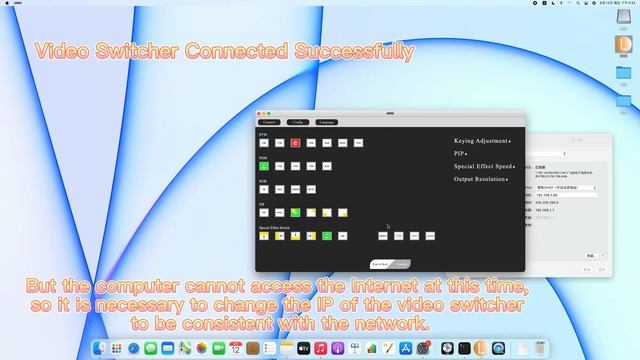Open Notes from the Dock
The image size is (640, 360).
coord(287,348)
